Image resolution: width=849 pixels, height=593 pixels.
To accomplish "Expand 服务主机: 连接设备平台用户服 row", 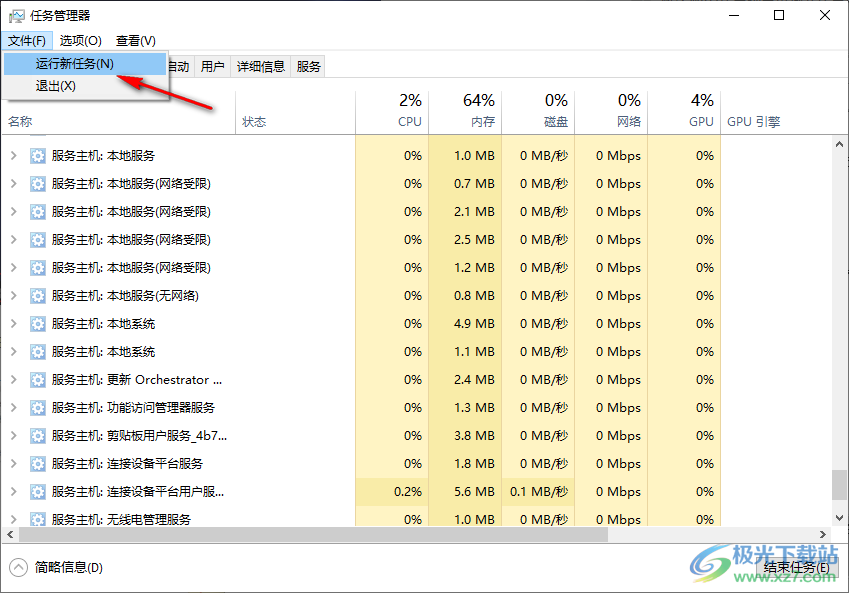I will pos(14,492).
